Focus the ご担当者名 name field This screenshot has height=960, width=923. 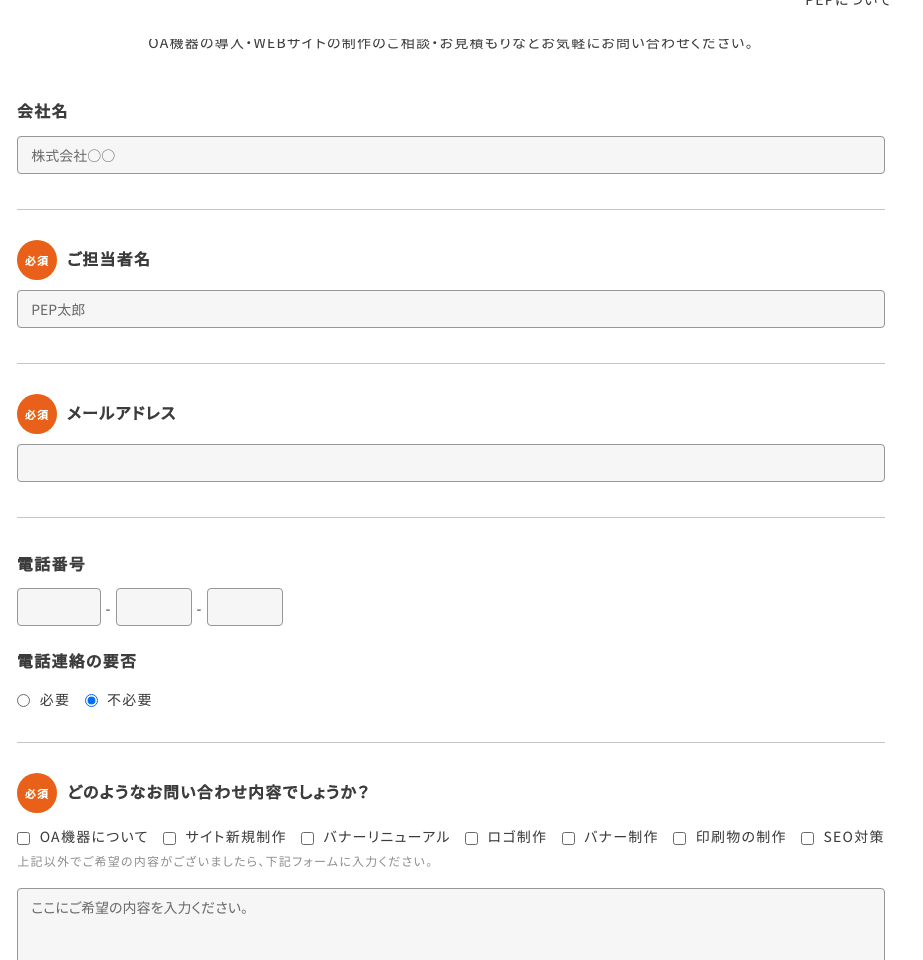(450, 309)
